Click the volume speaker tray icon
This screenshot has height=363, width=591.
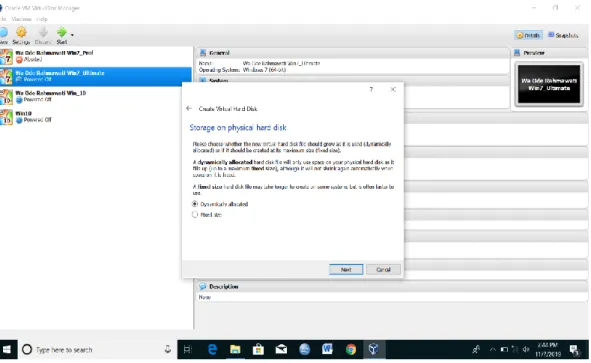coord(526,350)
